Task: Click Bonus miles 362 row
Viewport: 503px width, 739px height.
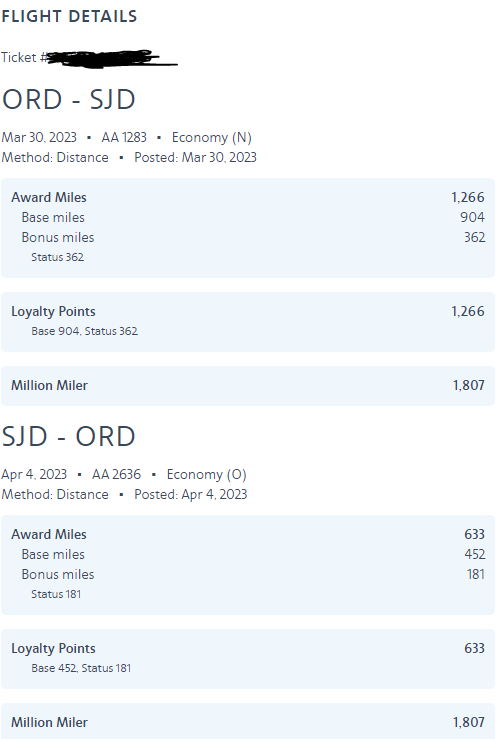Action: pos(253,237)
